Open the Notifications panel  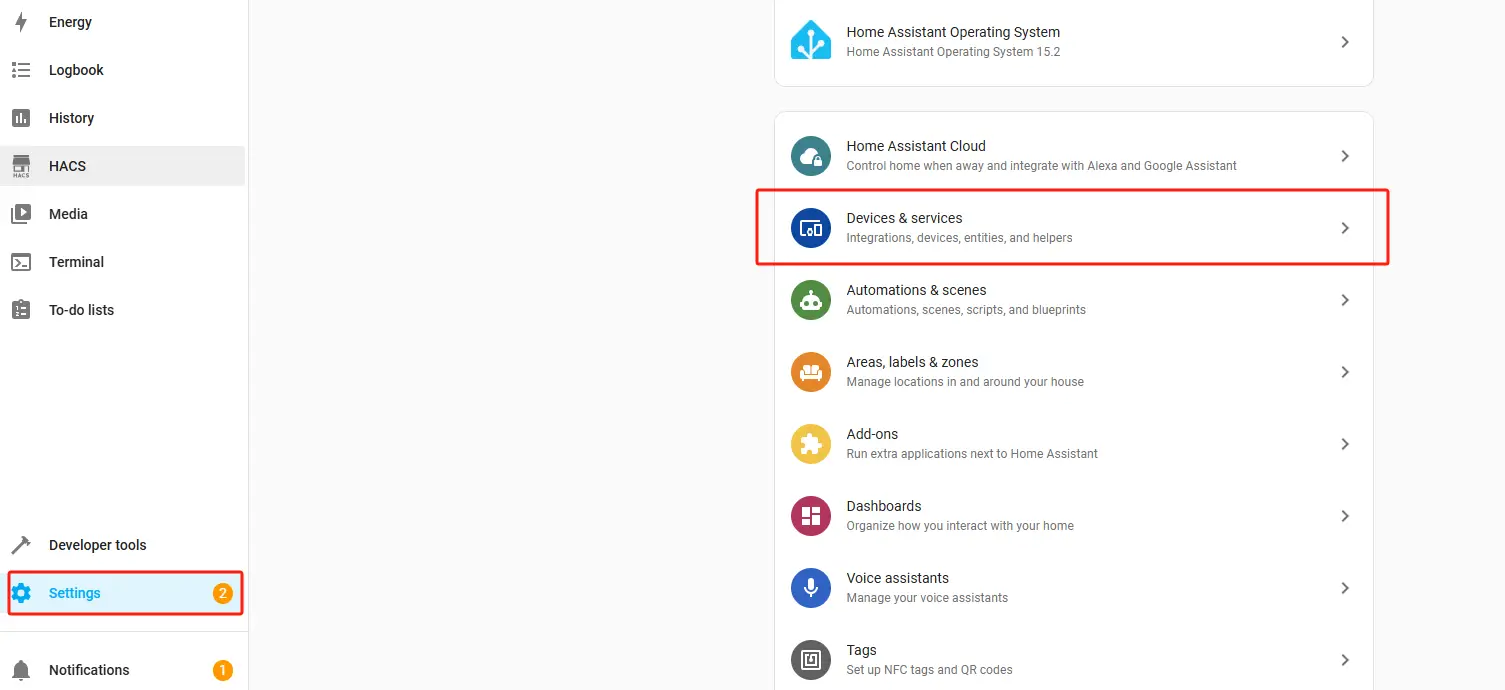pyautogui.click(x=89, y=670)
